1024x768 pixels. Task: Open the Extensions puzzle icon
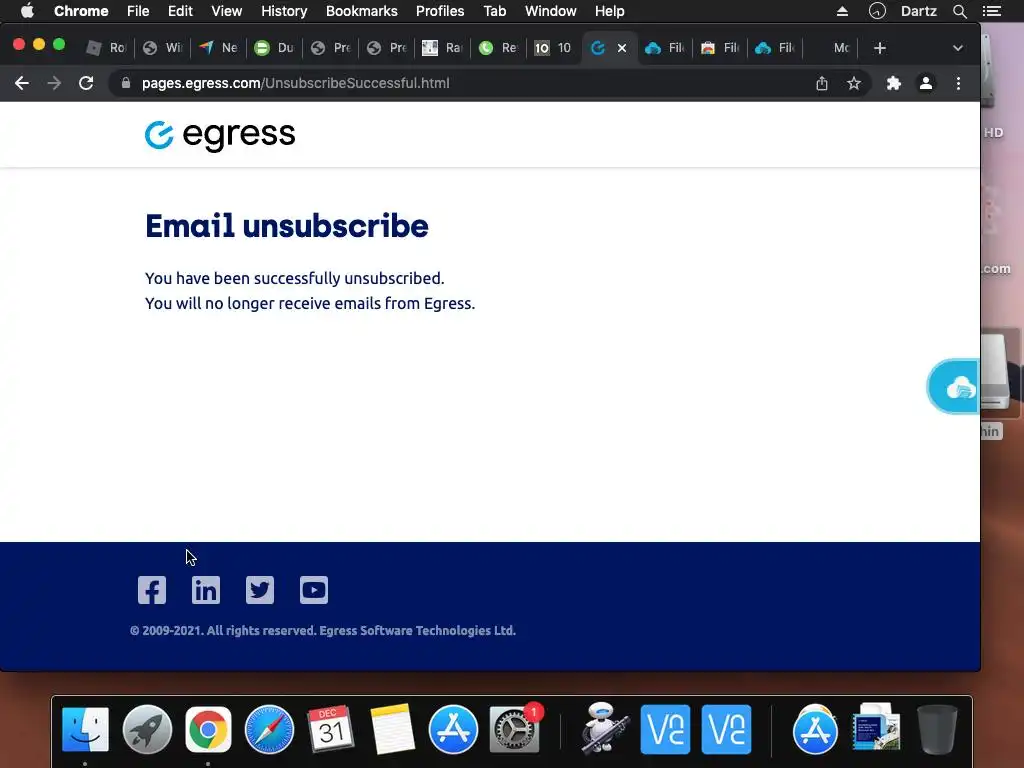[893, 83]
